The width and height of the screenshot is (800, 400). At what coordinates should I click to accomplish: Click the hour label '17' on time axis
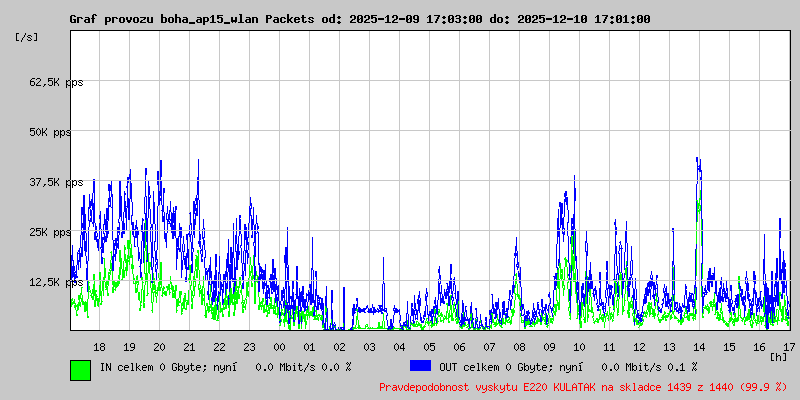click(x=788, y=347)
